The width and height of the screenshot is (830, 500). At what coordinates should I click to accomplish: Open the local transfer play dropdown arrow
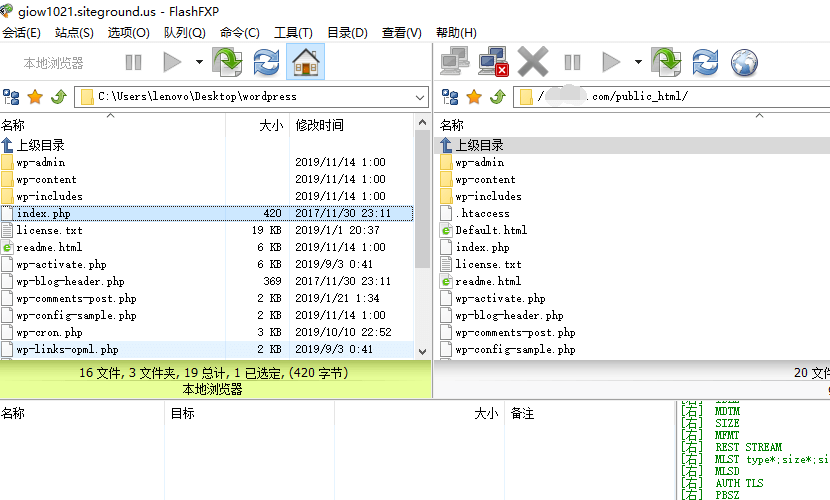pyautogui.click(x=199, y=62)
